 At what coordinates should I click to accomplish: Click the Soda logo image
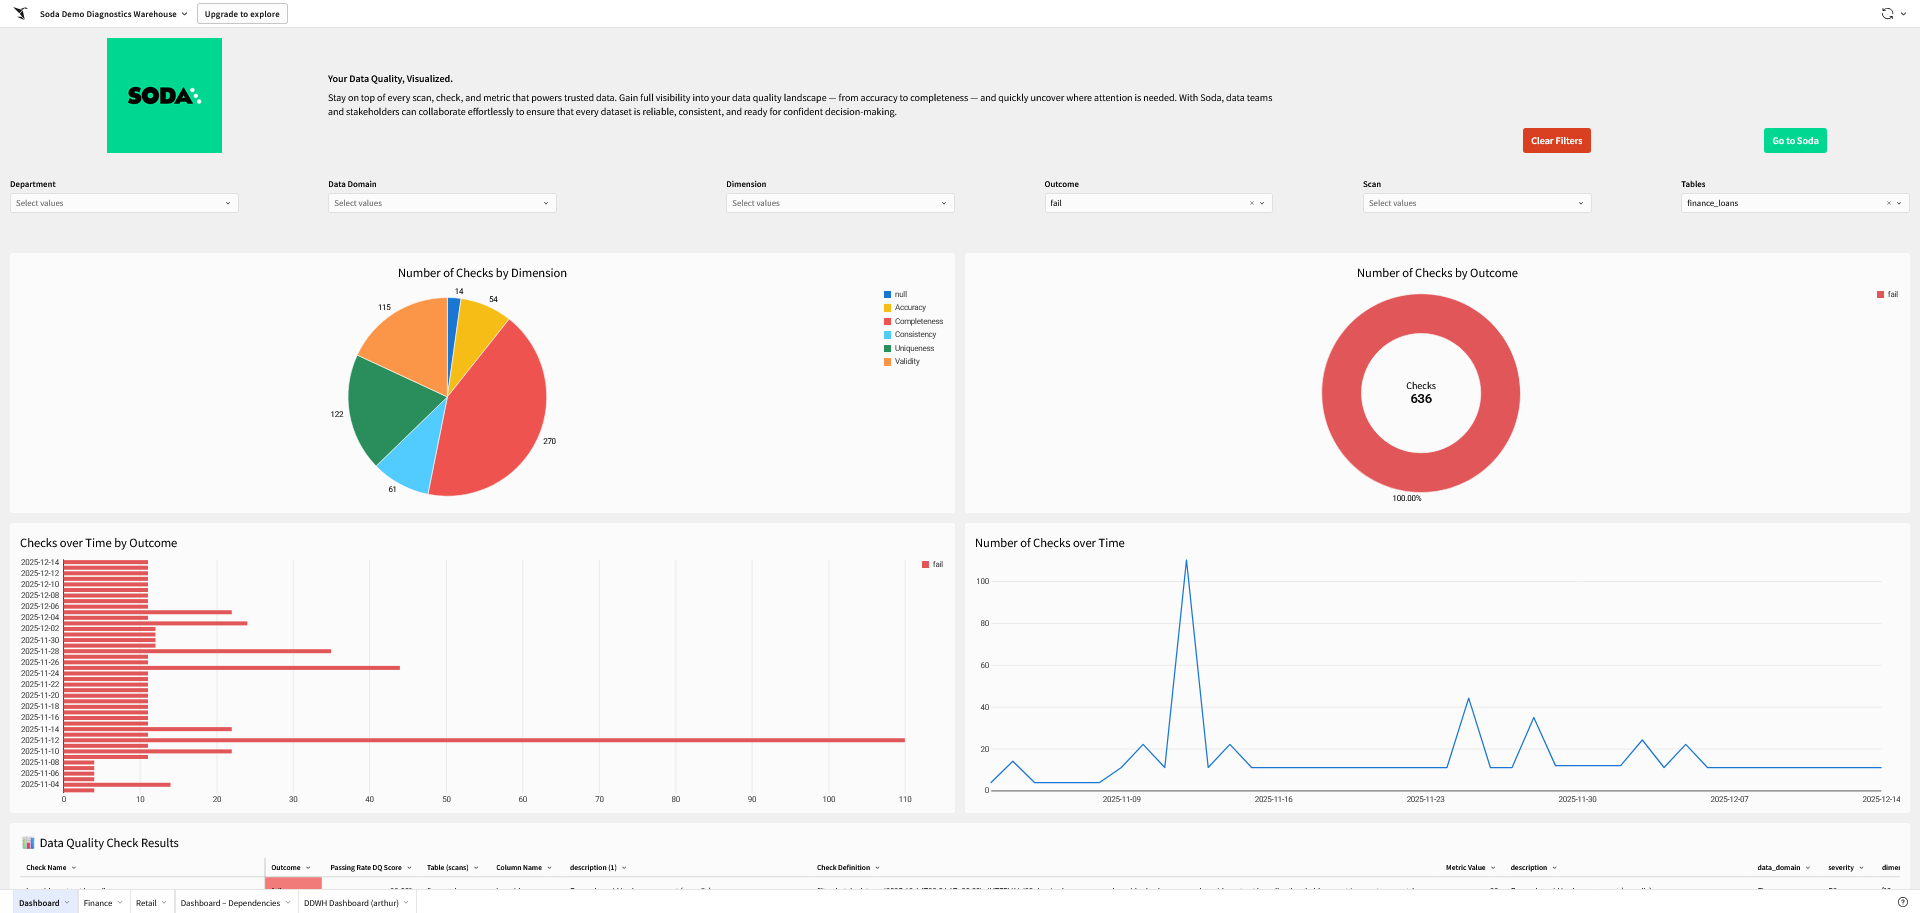click(x=164, y=96)
